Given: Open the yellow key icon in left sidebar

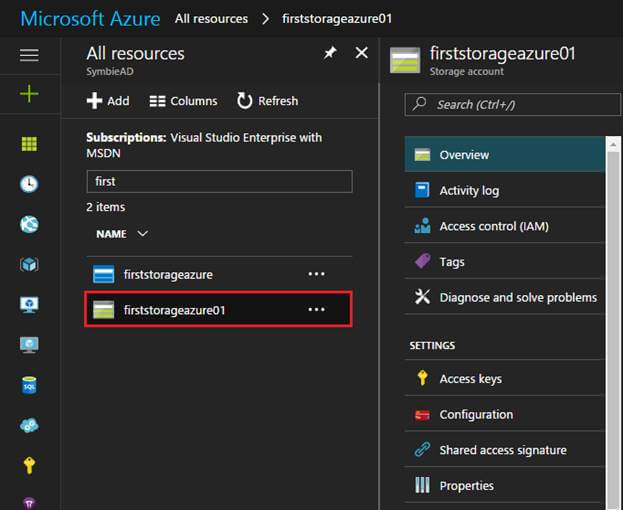Looking at the screenshot, I should [x=29, y=466].
